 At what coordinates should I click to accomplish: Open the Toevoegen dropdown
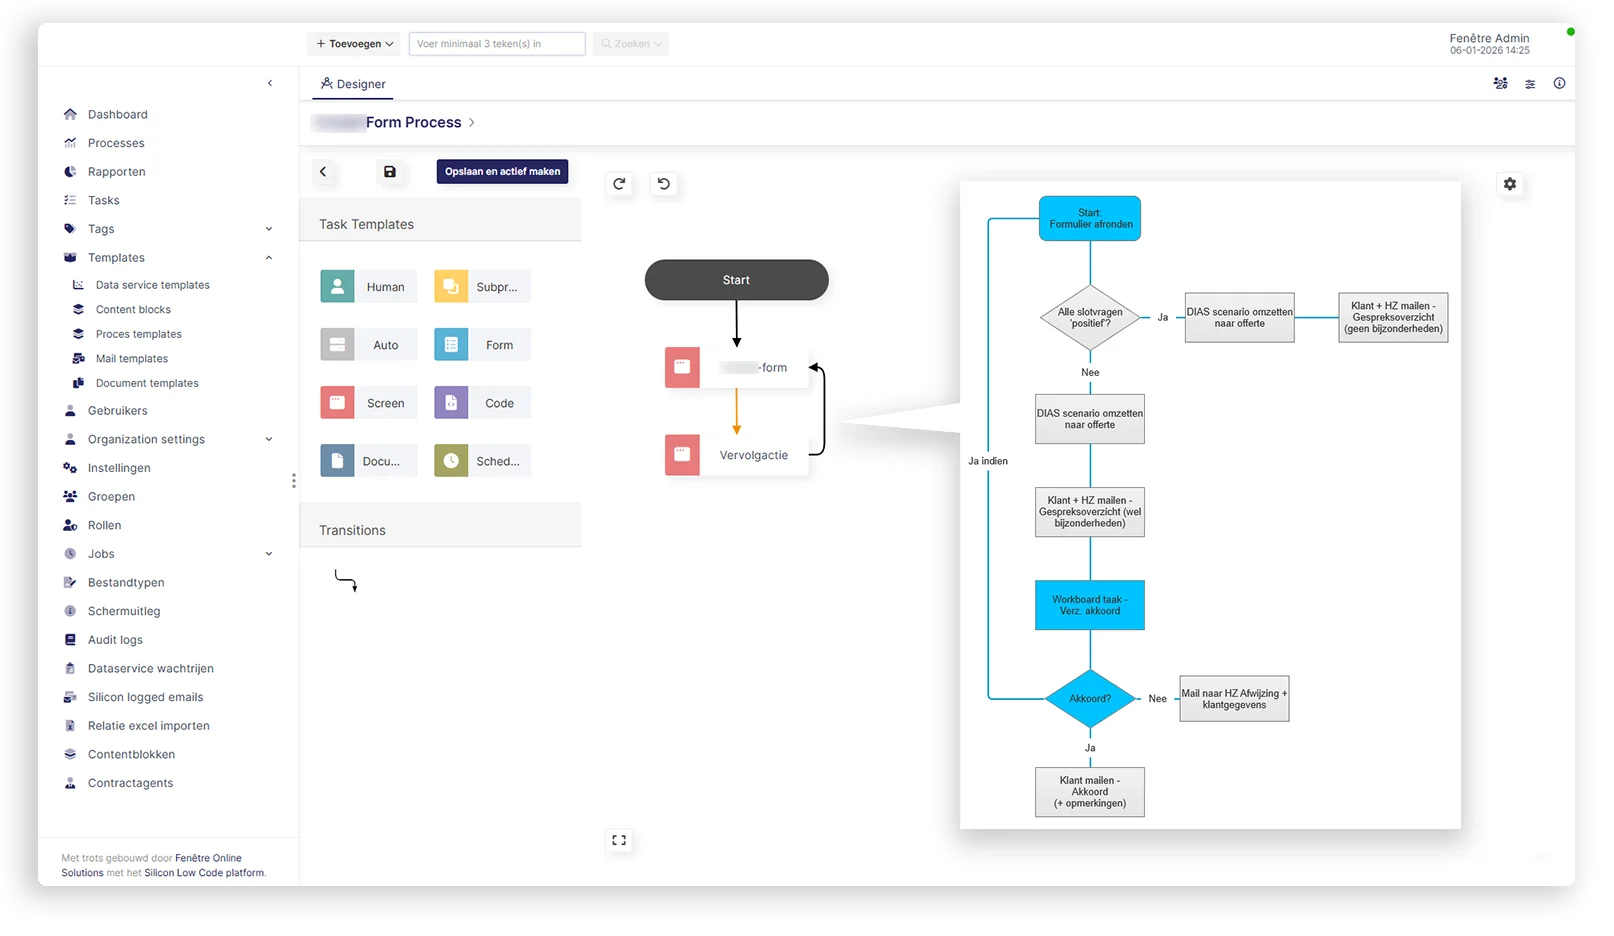(x=355, y=44)
